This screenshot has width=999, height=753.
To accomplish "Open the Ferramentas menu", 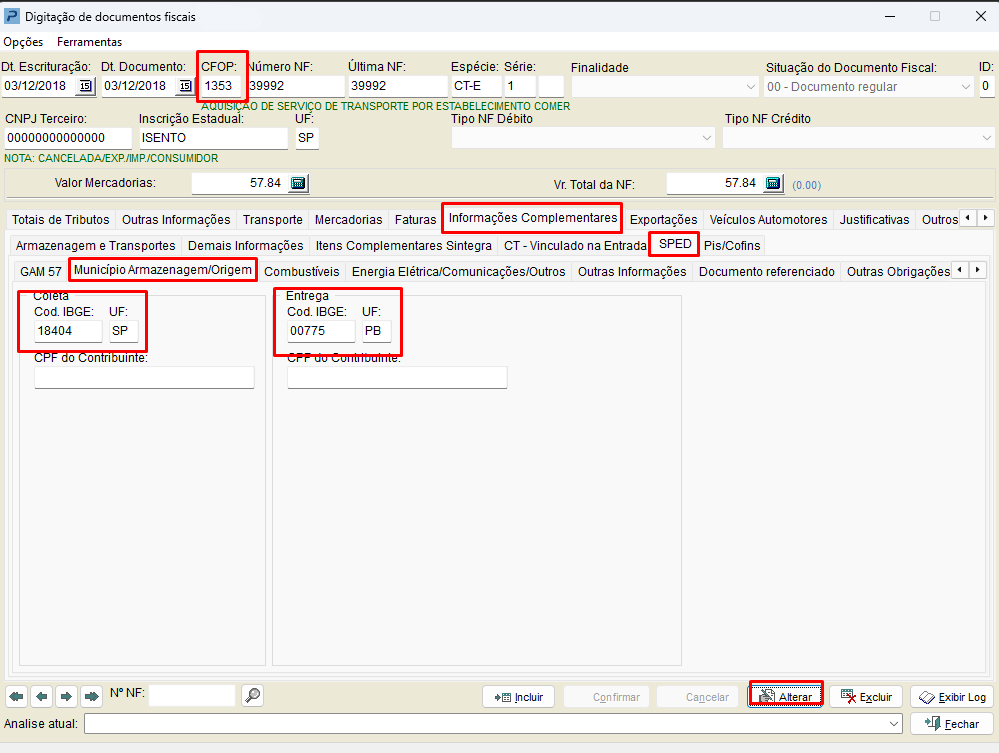I will coord(89,42).
